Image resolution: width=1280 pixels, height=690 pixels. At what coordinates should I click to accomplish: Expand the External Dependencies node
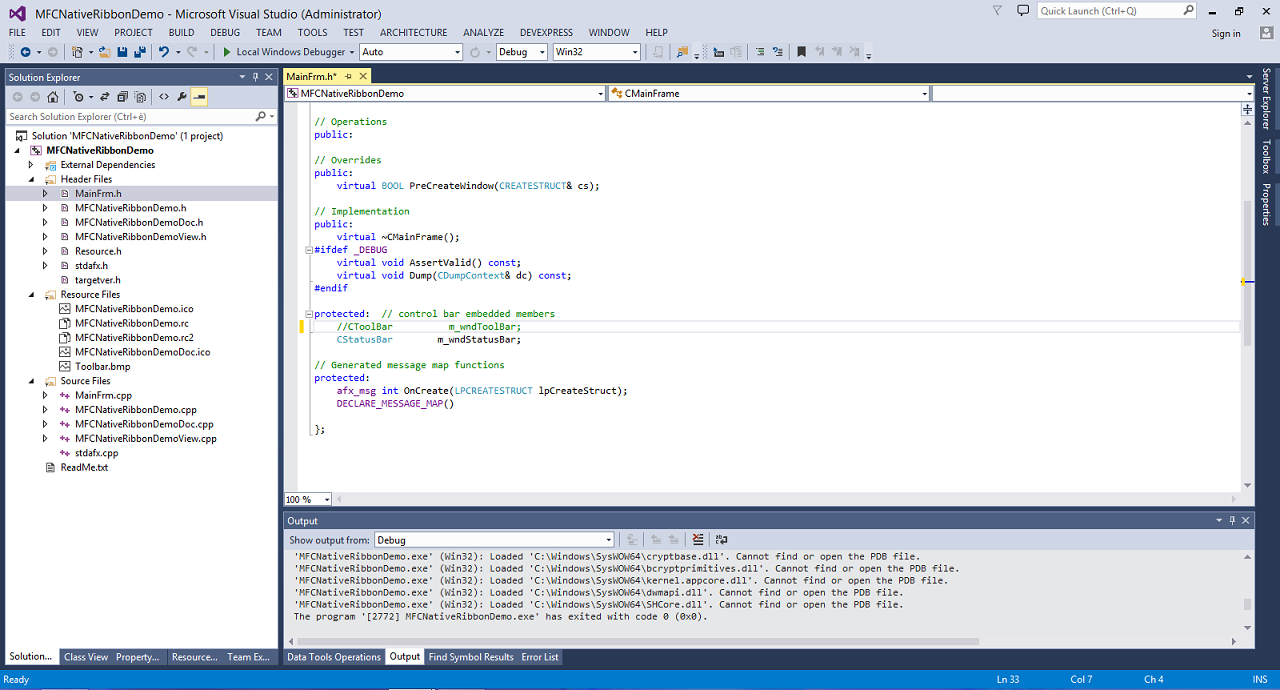pyautogui.click(x=31, y=165)
